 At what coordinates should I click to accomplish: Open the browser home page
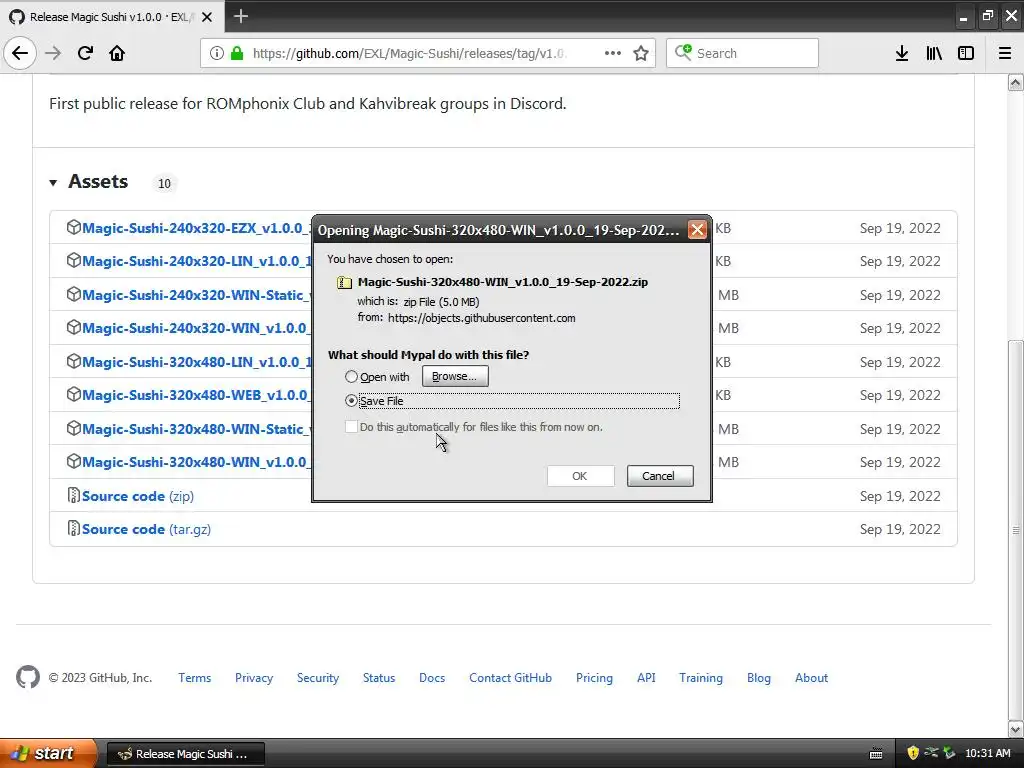pos(117,53)
